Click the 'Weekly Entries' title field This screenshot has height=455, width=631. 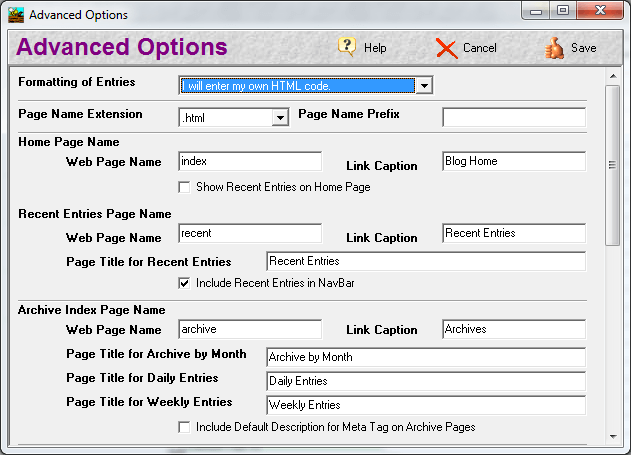click(x=426, y=405)
